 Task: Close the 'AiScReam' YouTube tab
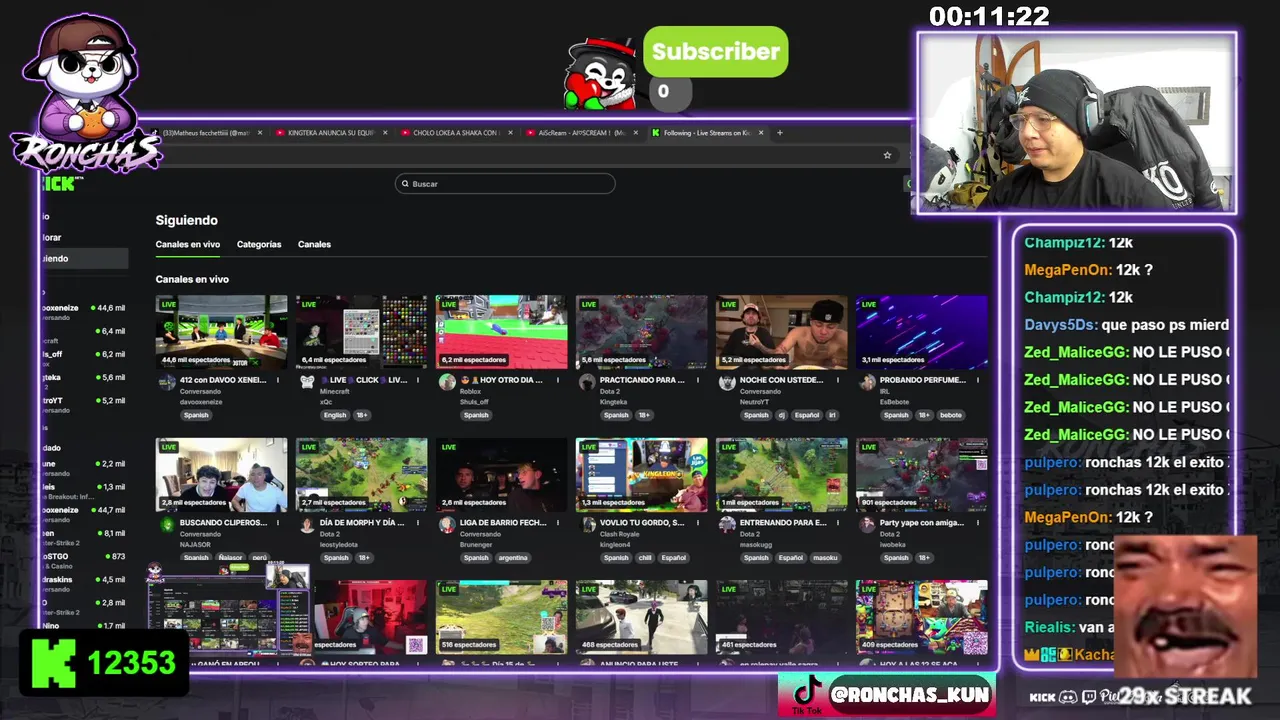point(635,132)
